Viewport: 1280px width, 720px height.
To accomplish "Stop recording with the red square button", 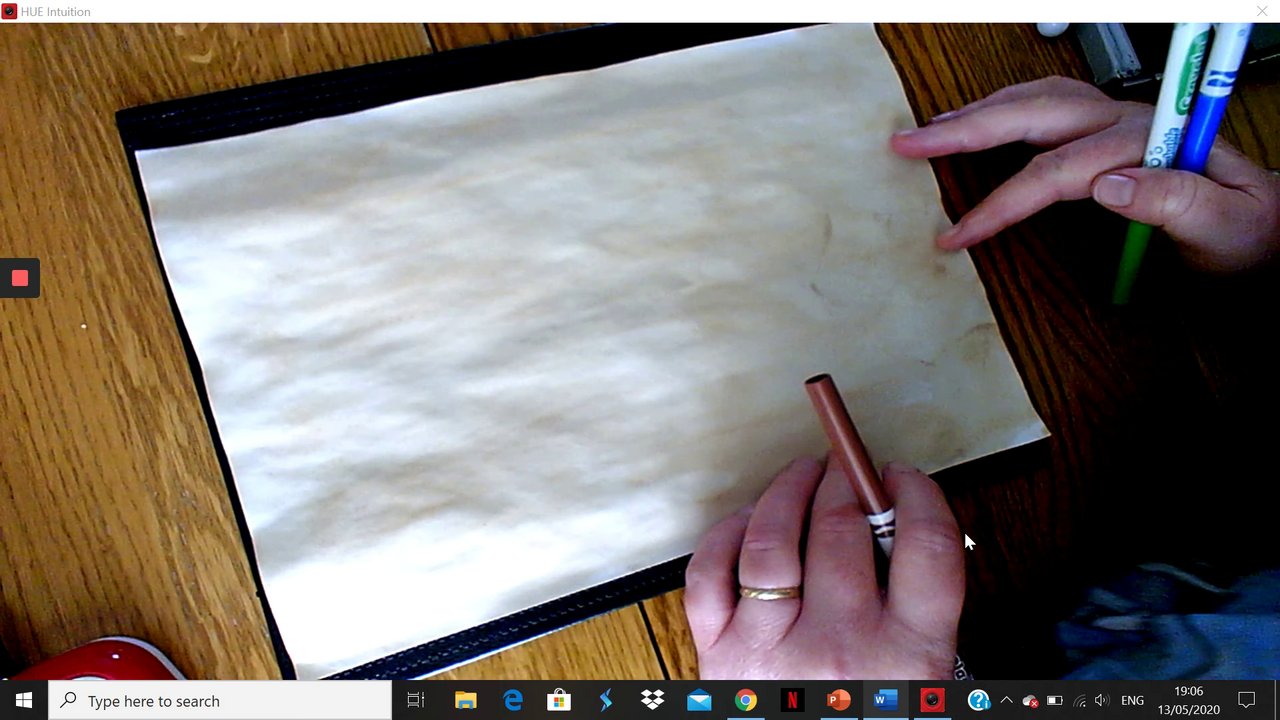I will [x=20, y=279].
